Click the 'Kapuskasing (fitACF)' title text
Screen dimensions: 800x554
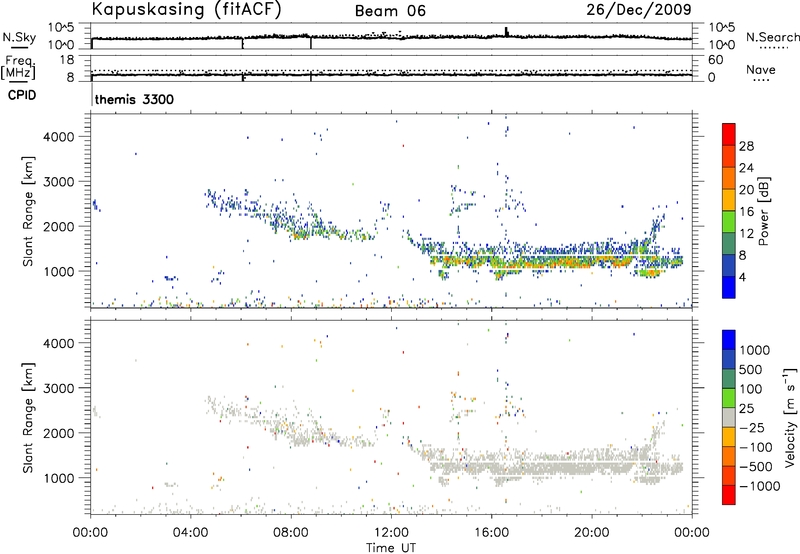click(186, 10)
